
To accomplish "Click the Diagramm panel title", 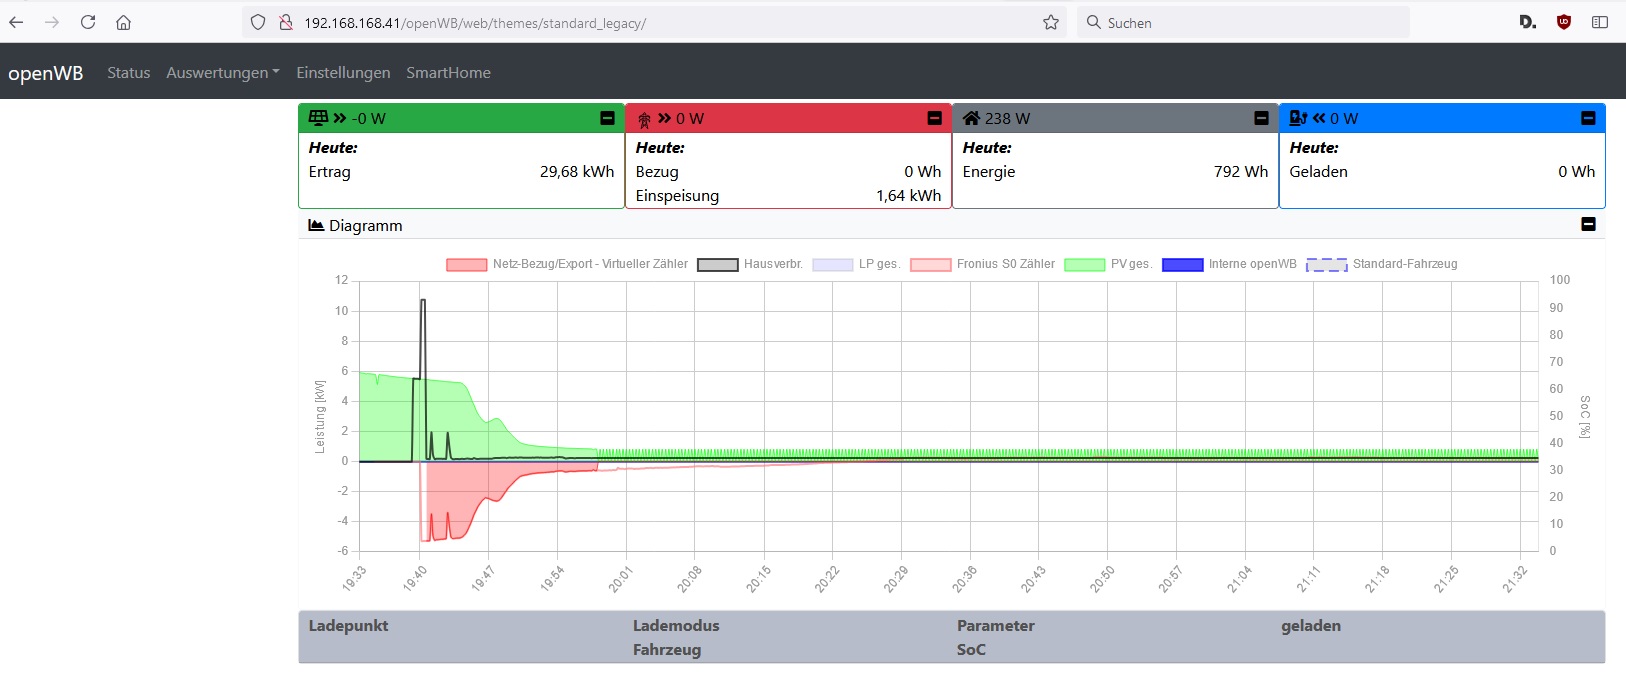I will [366, 226].
